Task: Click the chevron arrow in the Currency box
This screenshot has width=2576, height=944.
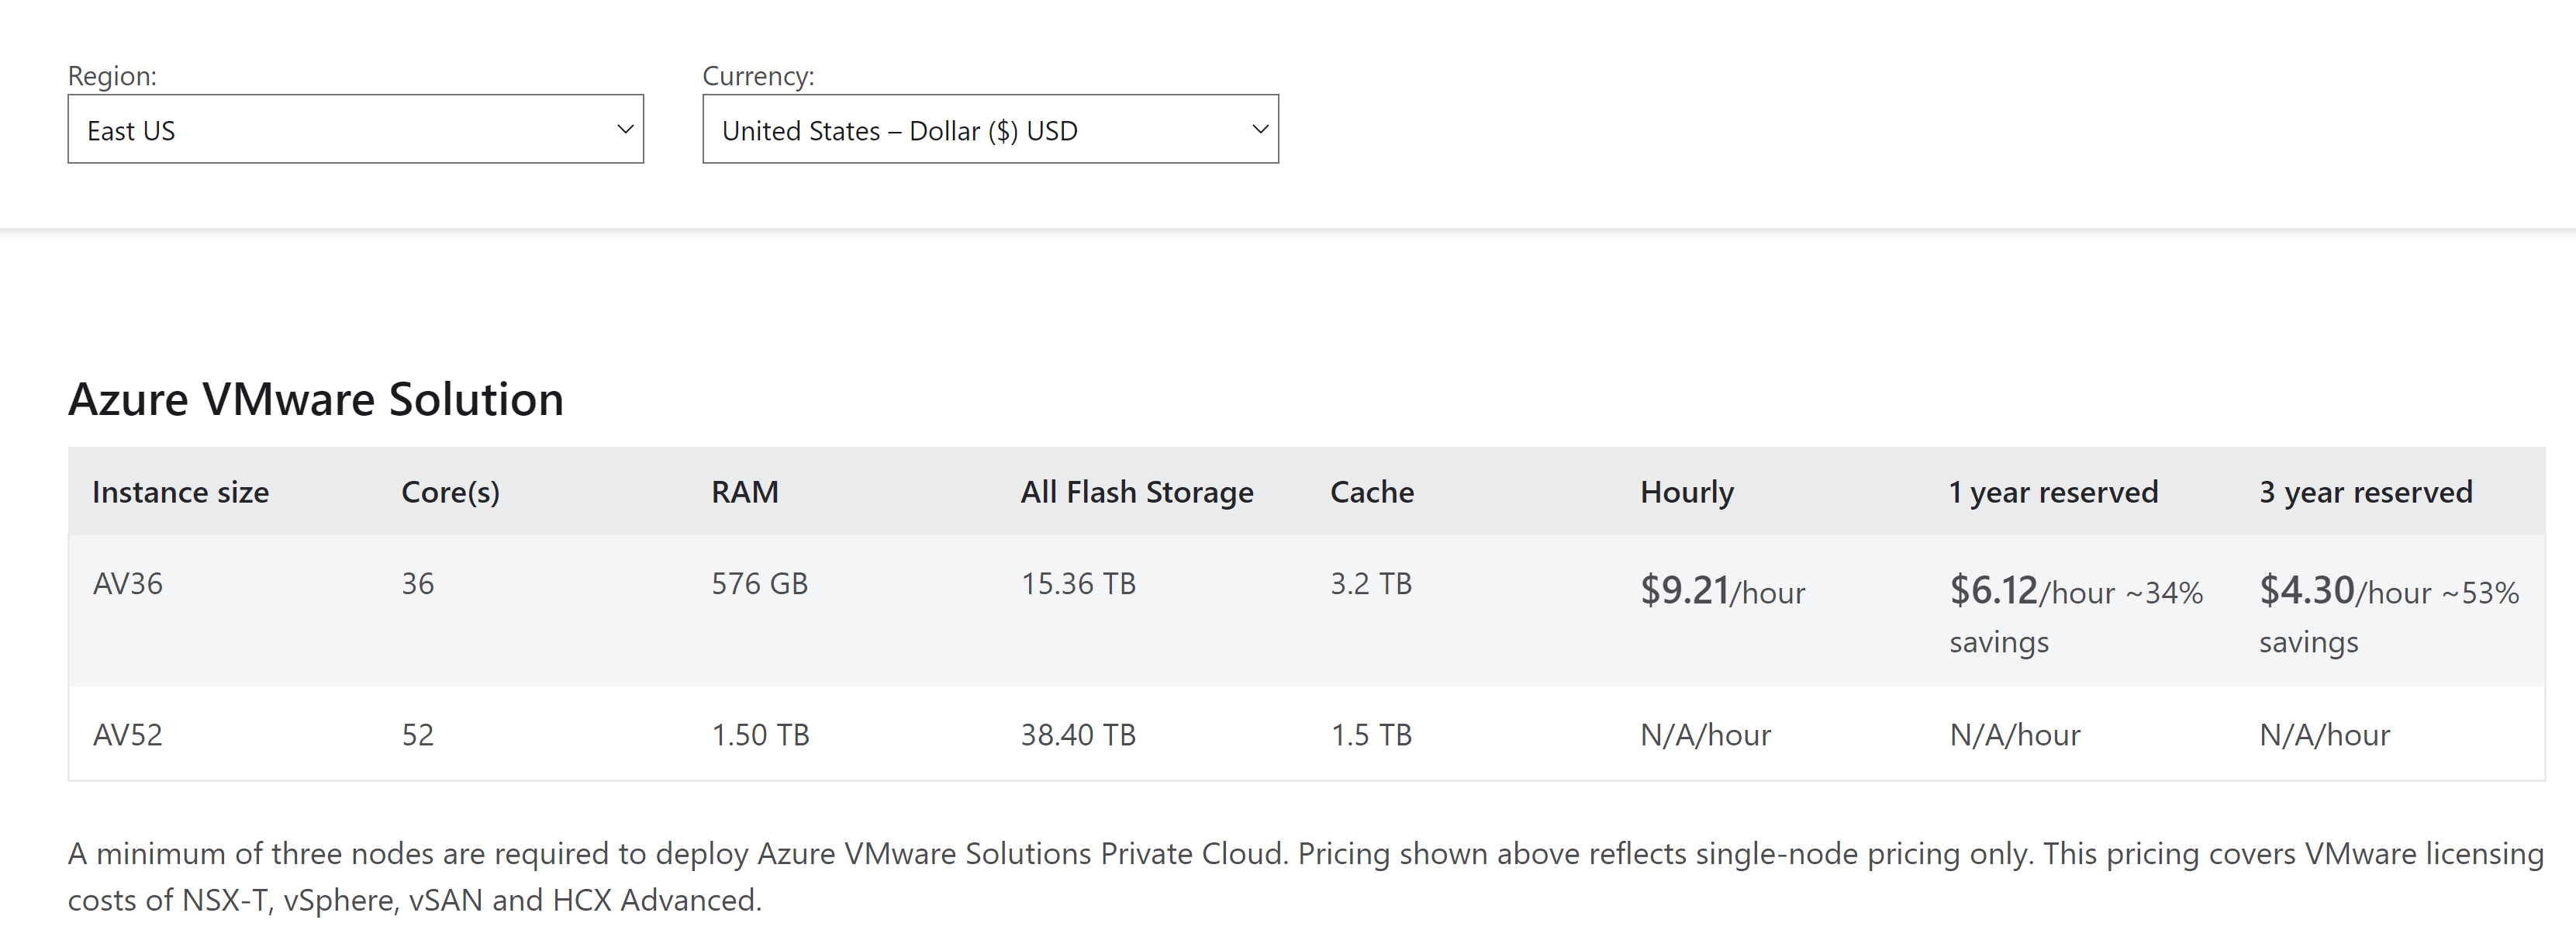Action: coord(1261,129)
